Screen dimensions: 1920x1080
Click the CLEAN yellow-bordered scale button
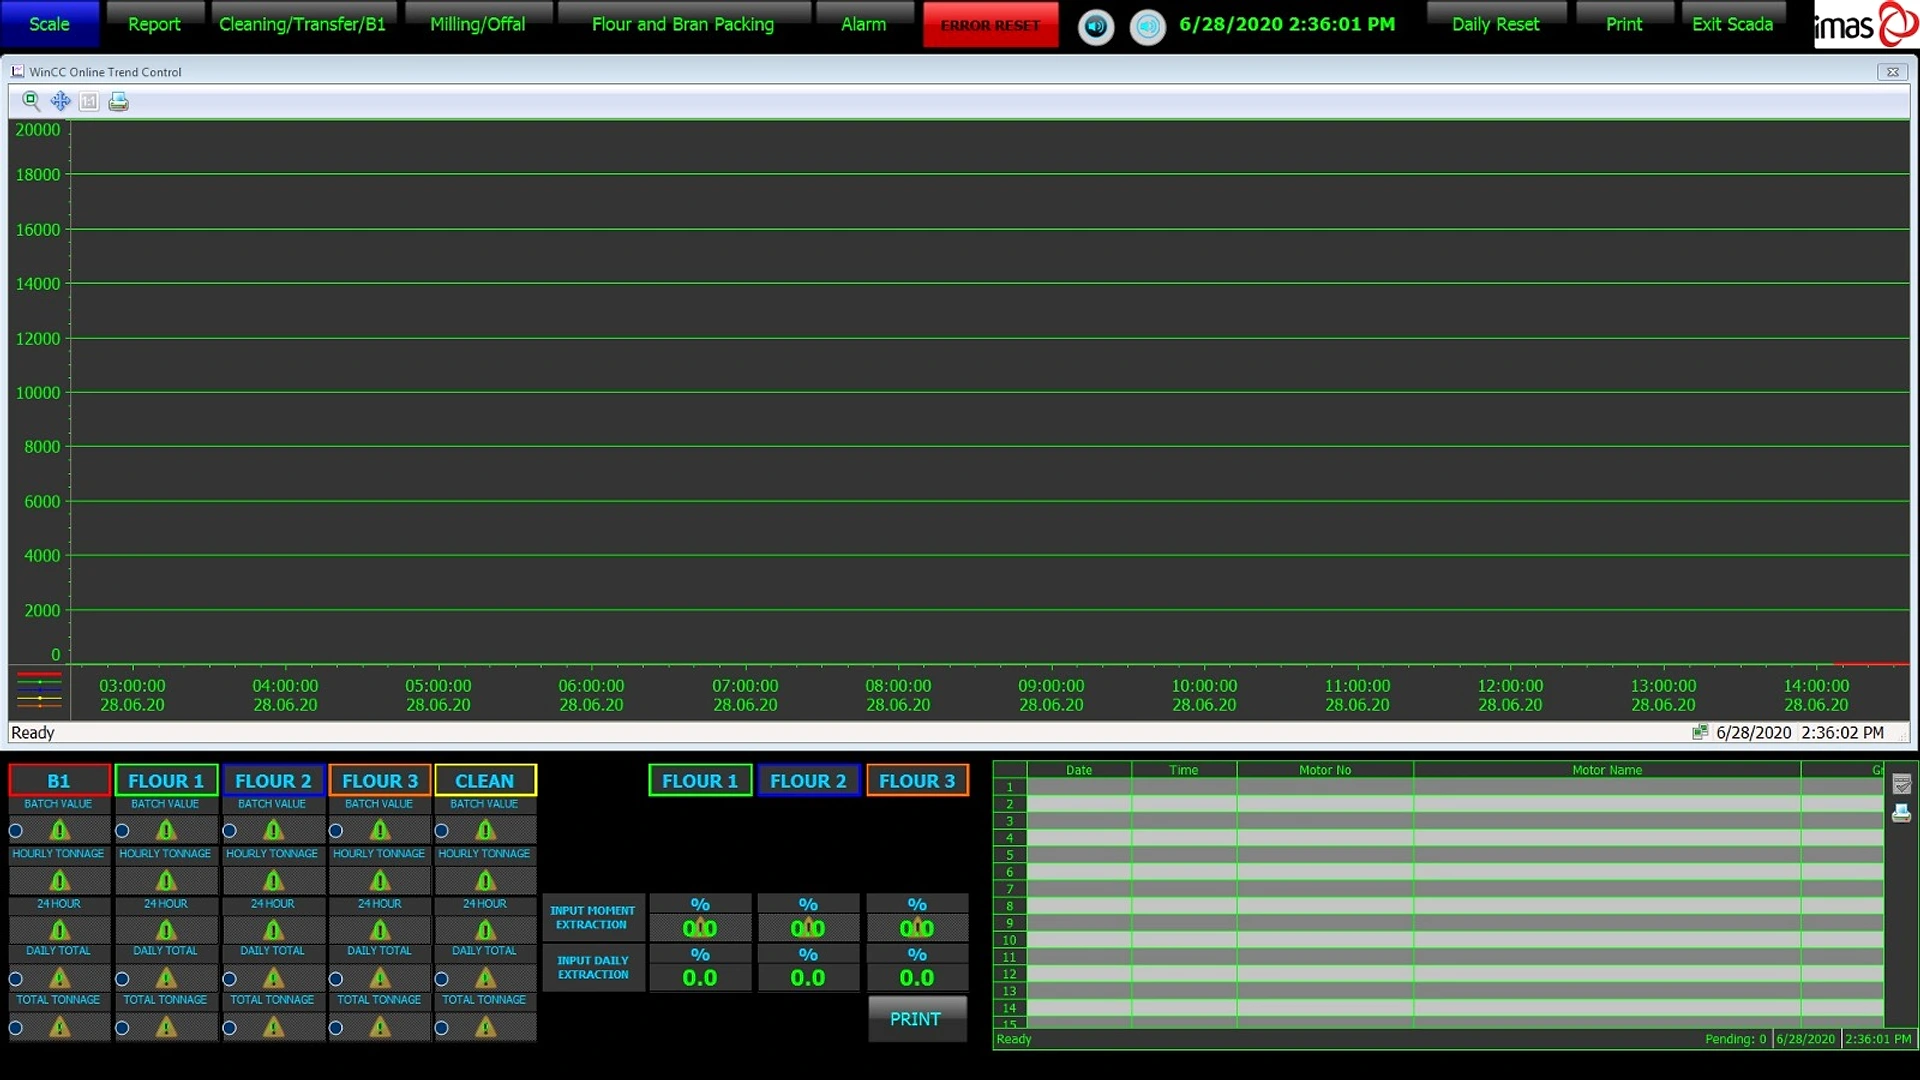[x=485, y=780]
